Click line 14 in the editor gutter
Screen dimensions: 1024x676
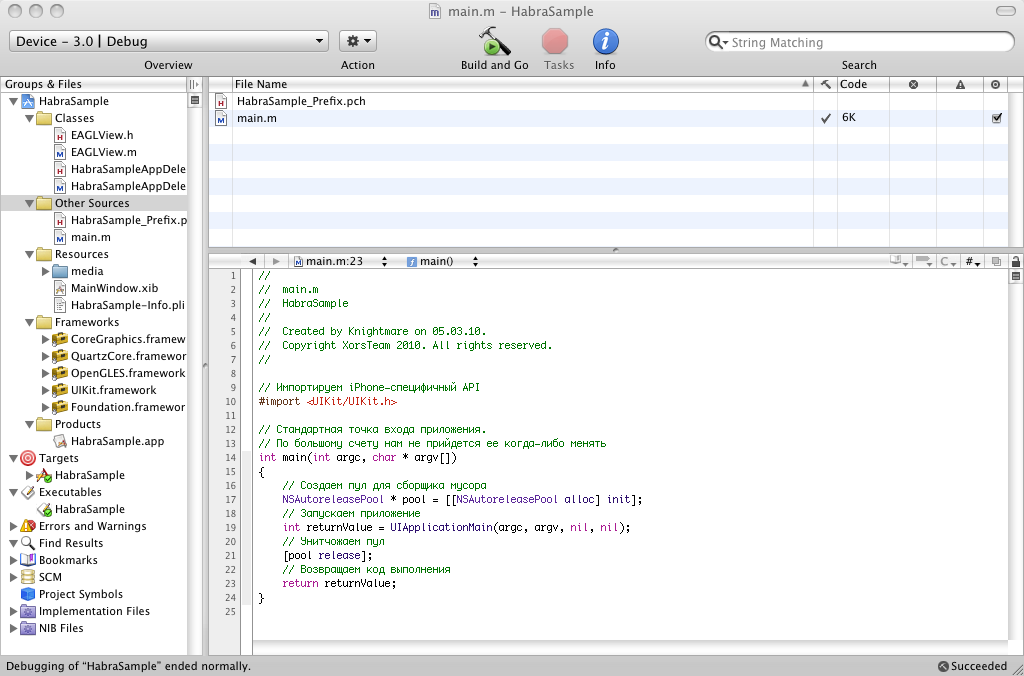tap(231, 457)
